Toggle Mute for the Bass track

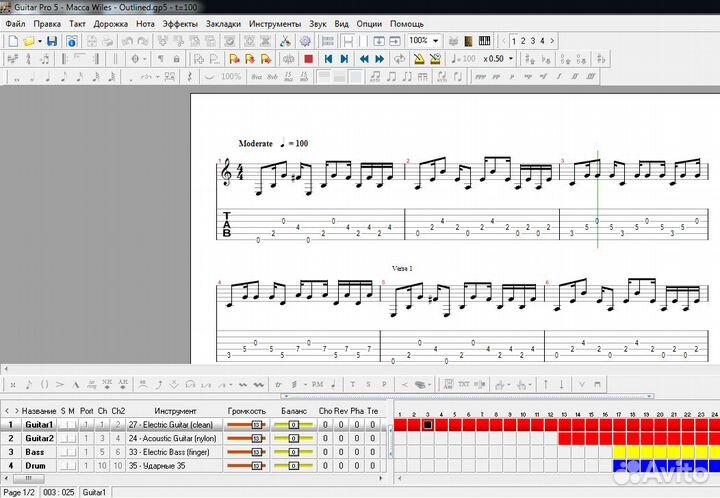pyautogui.click(x=71, y=451)
